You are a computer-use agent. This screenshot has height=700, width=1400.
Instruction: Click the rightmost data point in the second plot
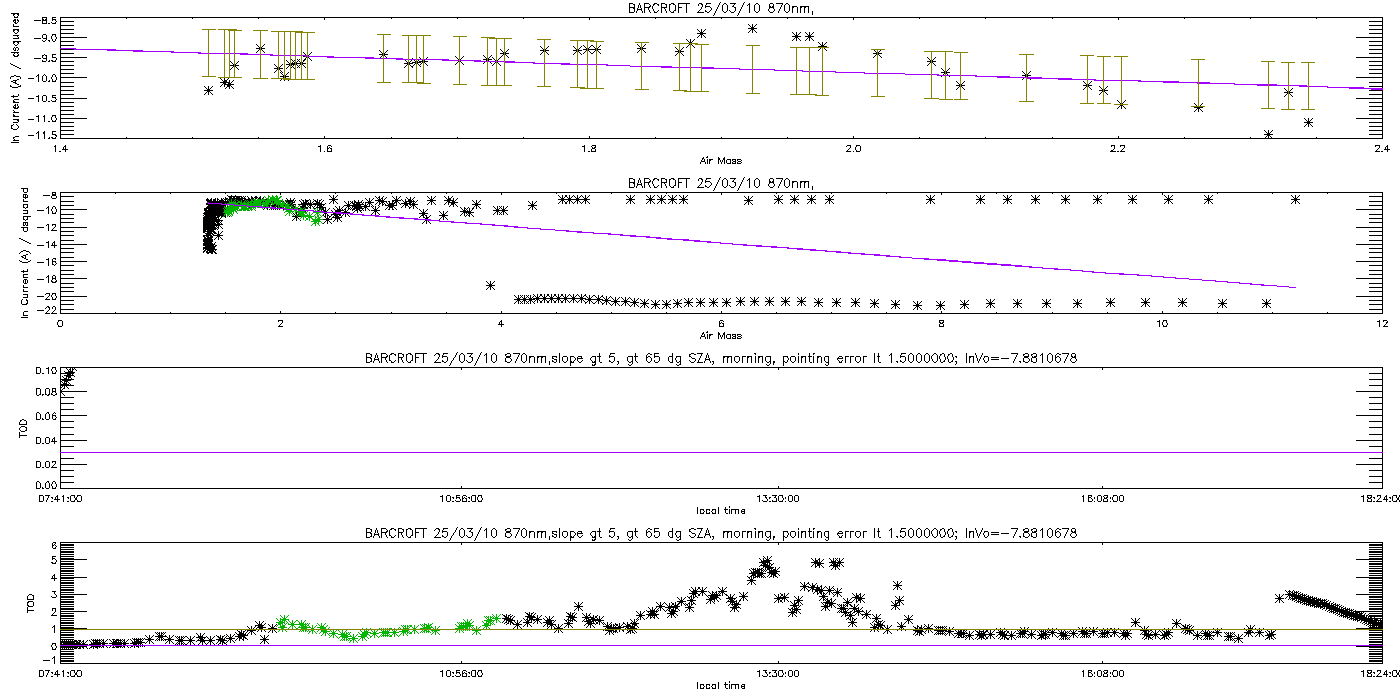(1296, 199)
